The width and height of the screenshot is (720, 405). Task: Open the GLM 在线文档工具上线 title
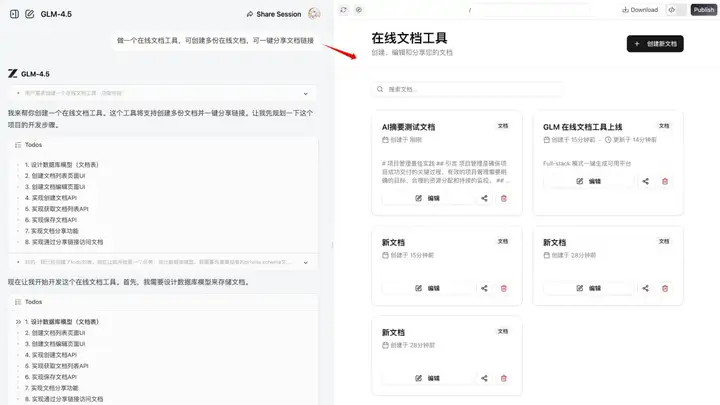(x=582, y=127)
